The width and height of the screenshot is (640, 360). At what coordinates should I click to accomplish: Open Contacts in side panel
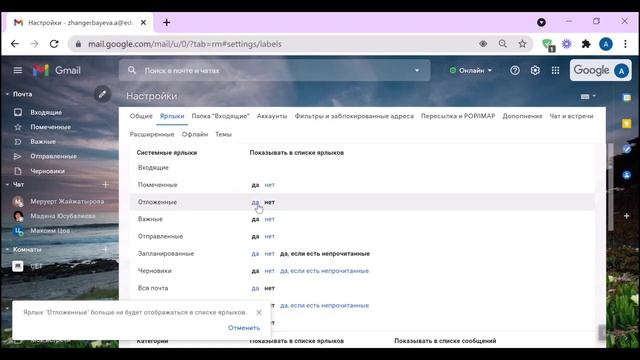pyautogui.click(x=627, y=175)
